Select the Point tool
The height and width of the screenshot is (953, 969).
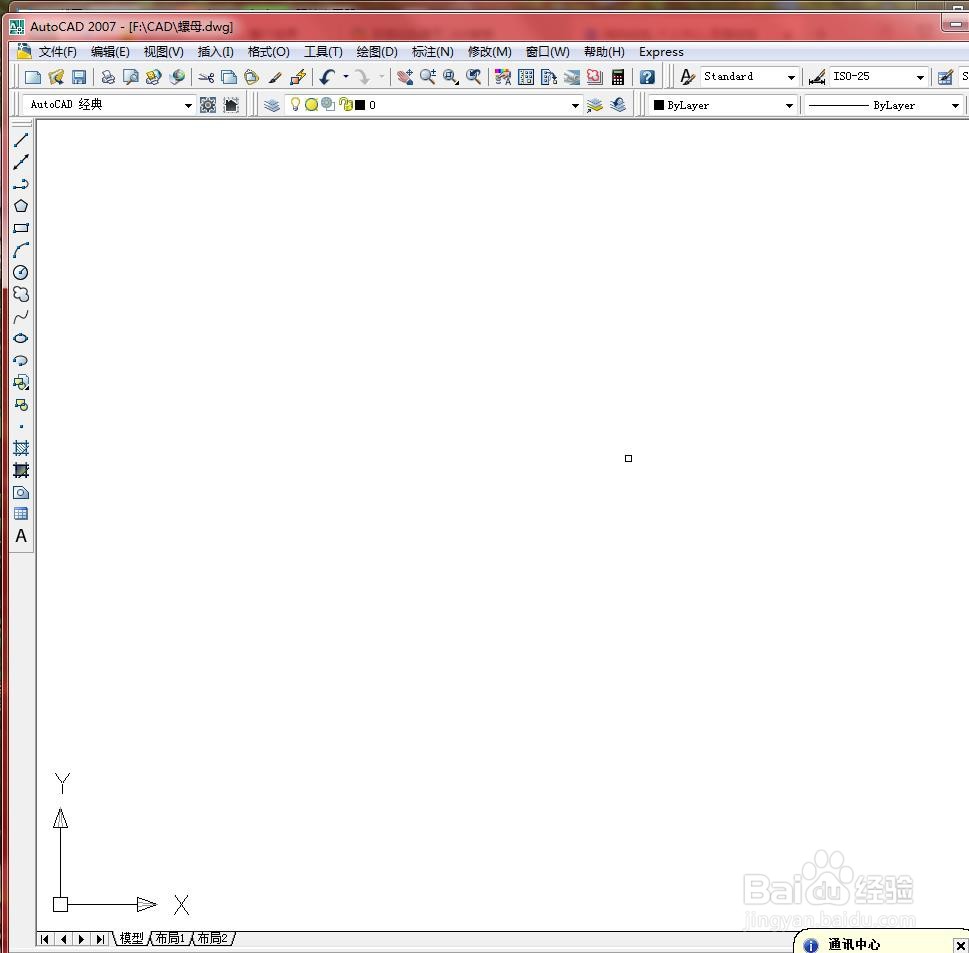[x=21, y=426]
